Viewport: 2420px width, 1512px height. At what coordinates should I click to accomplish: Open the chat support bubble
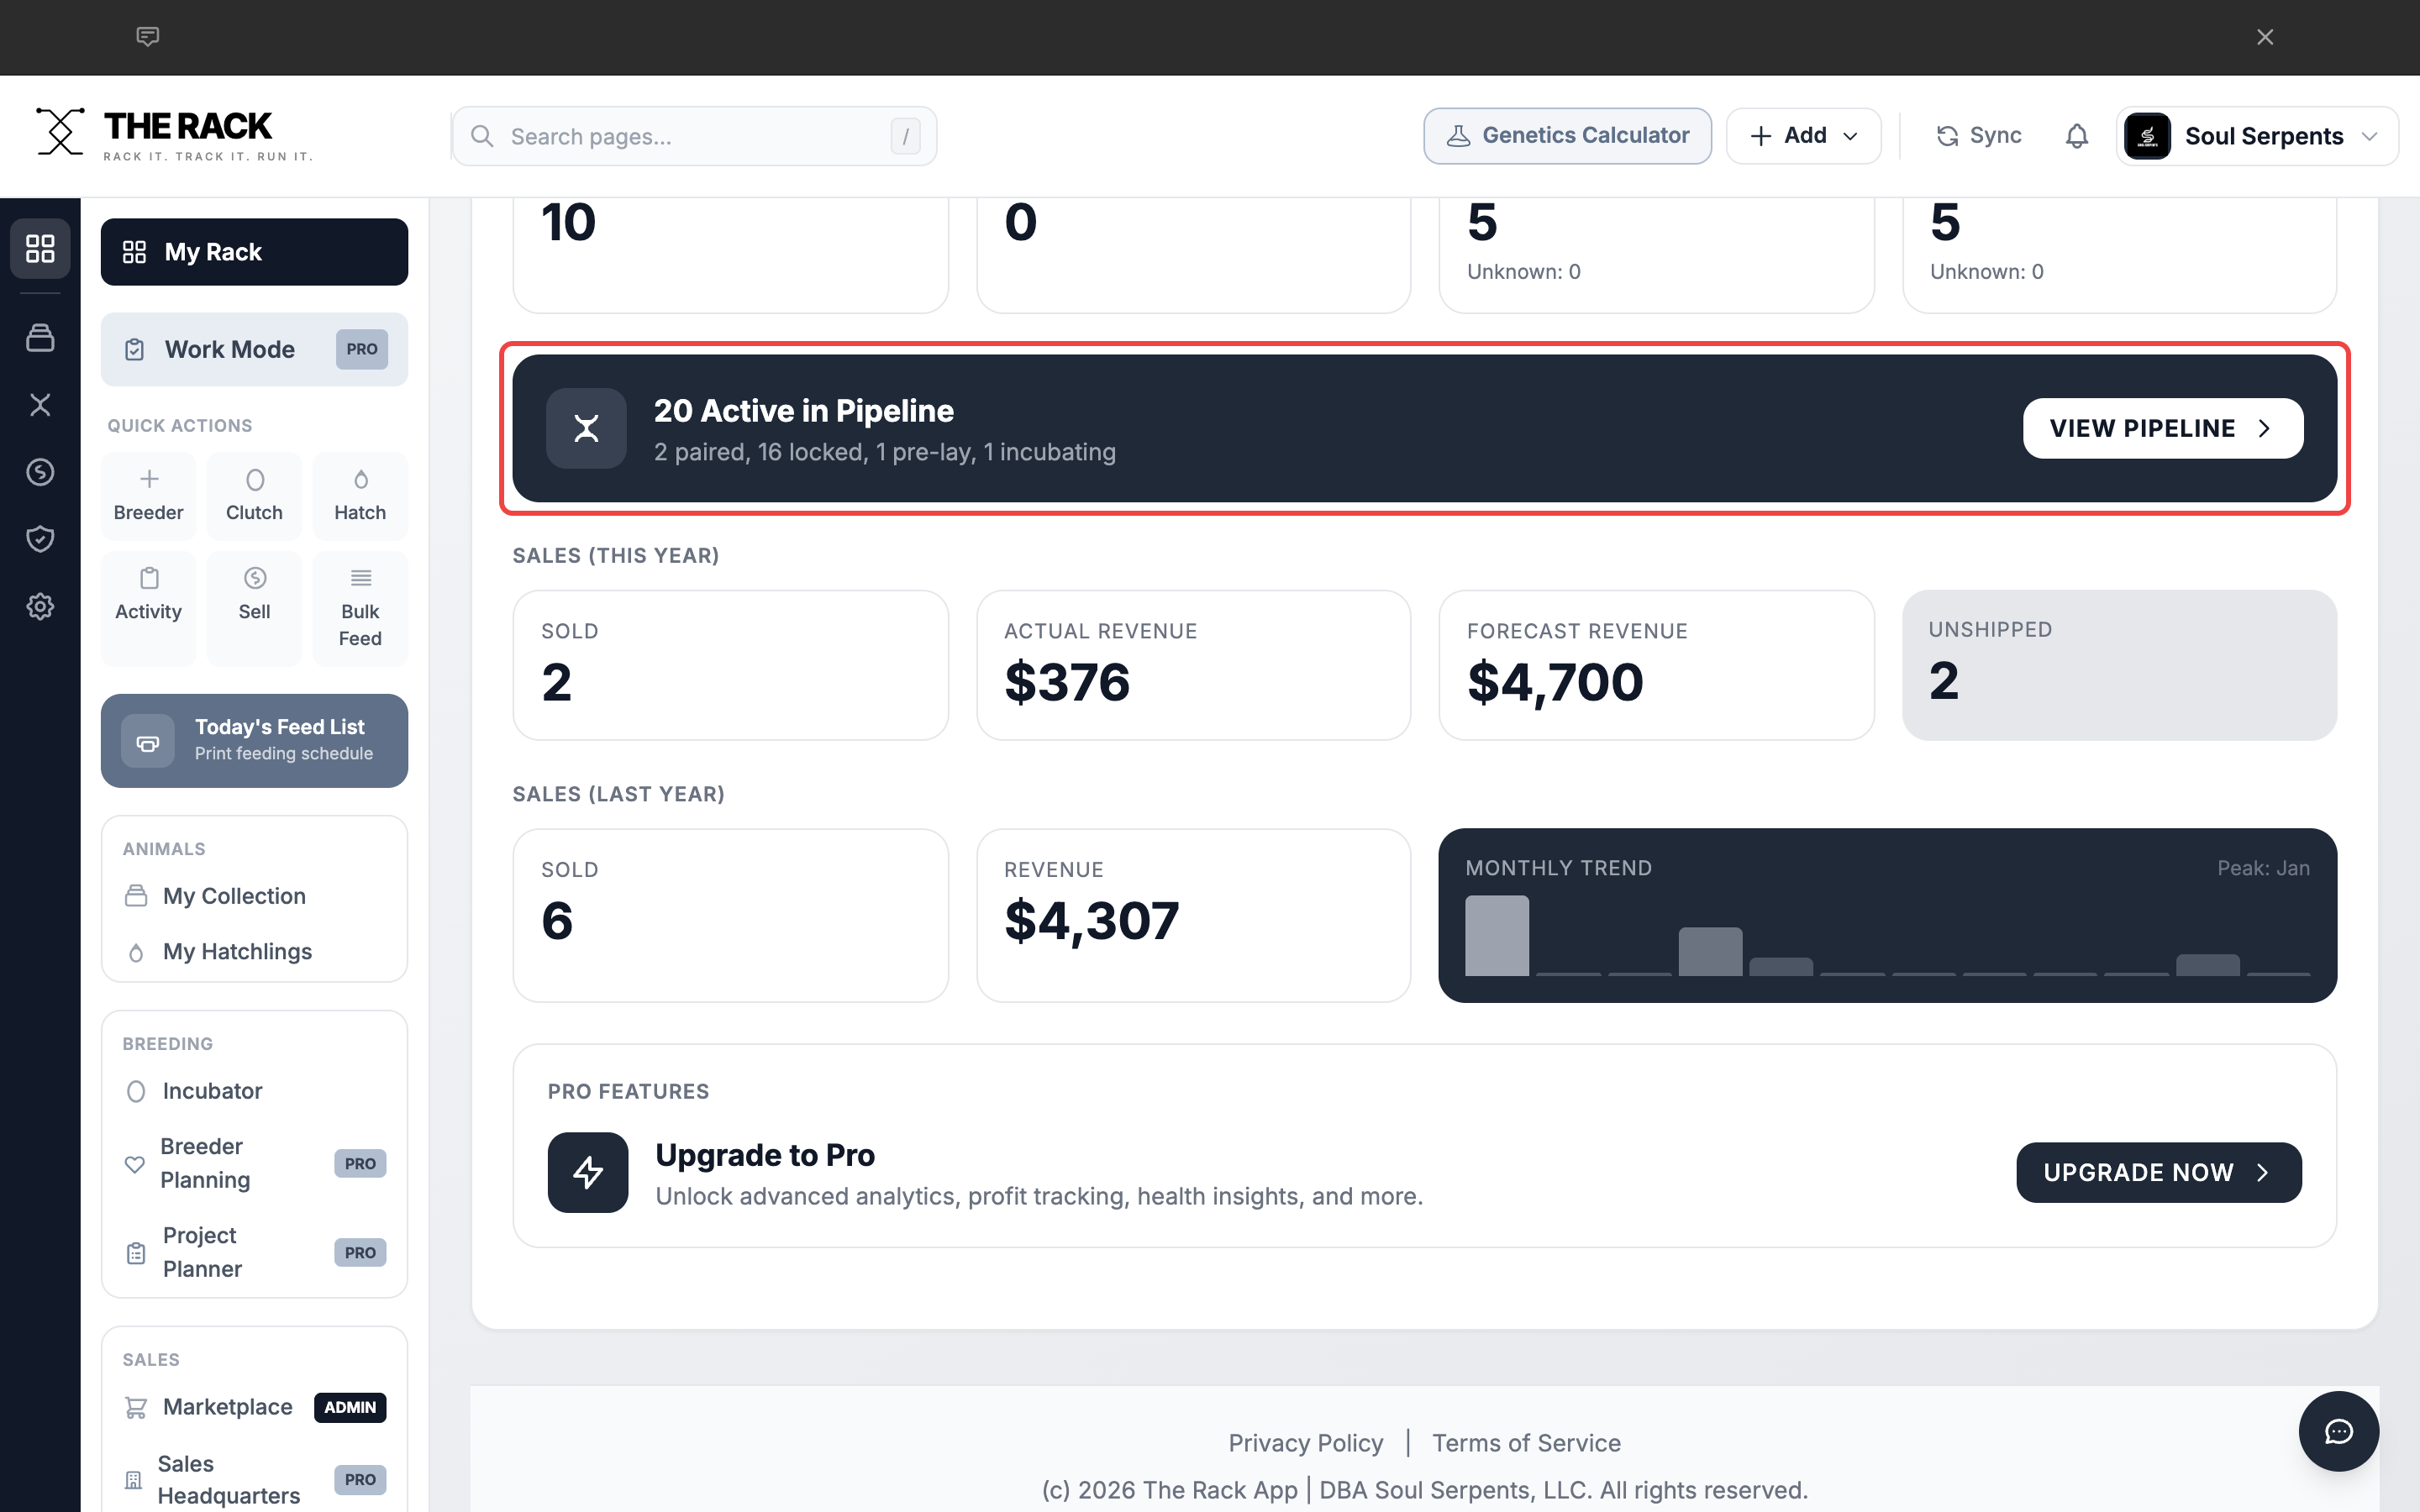coord(2338,1431)
